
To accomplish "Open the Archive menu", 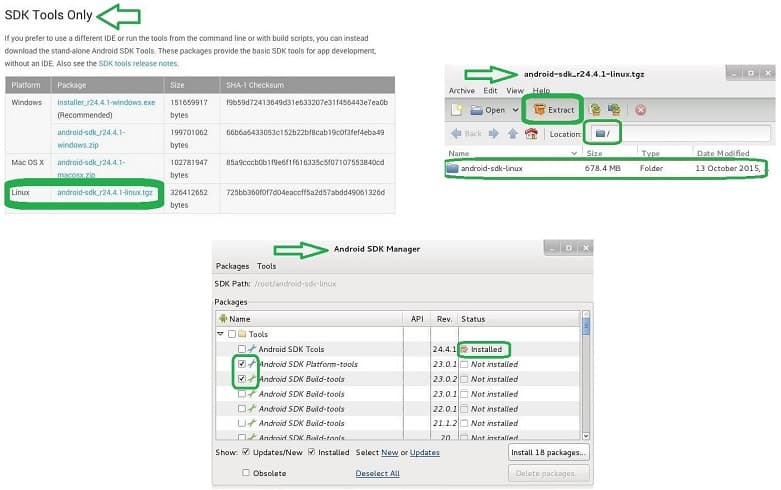I will (x=462, y=91).
